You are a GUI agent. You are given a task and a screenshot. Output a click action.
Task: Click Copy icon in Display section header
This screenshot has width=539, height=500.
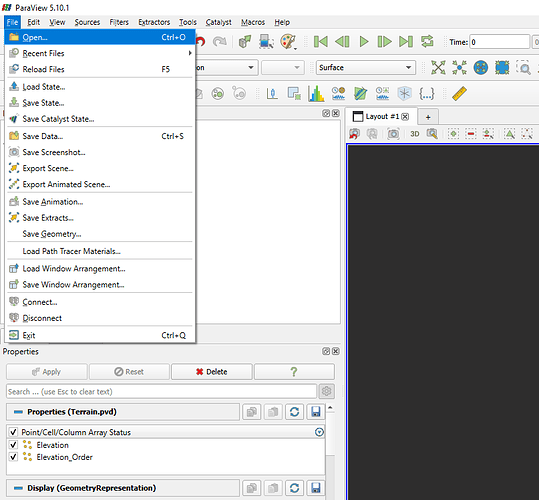tap(252, 488)
